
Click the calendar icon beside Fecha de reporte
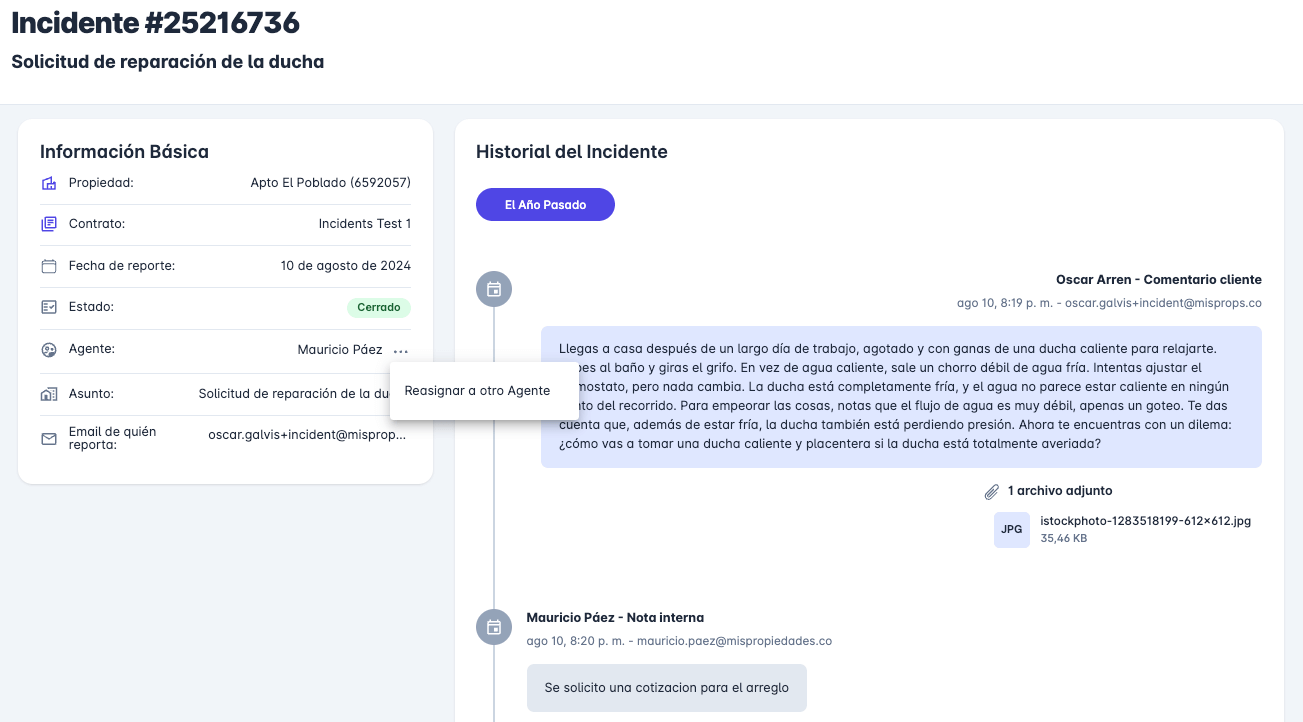click(49, 266)
